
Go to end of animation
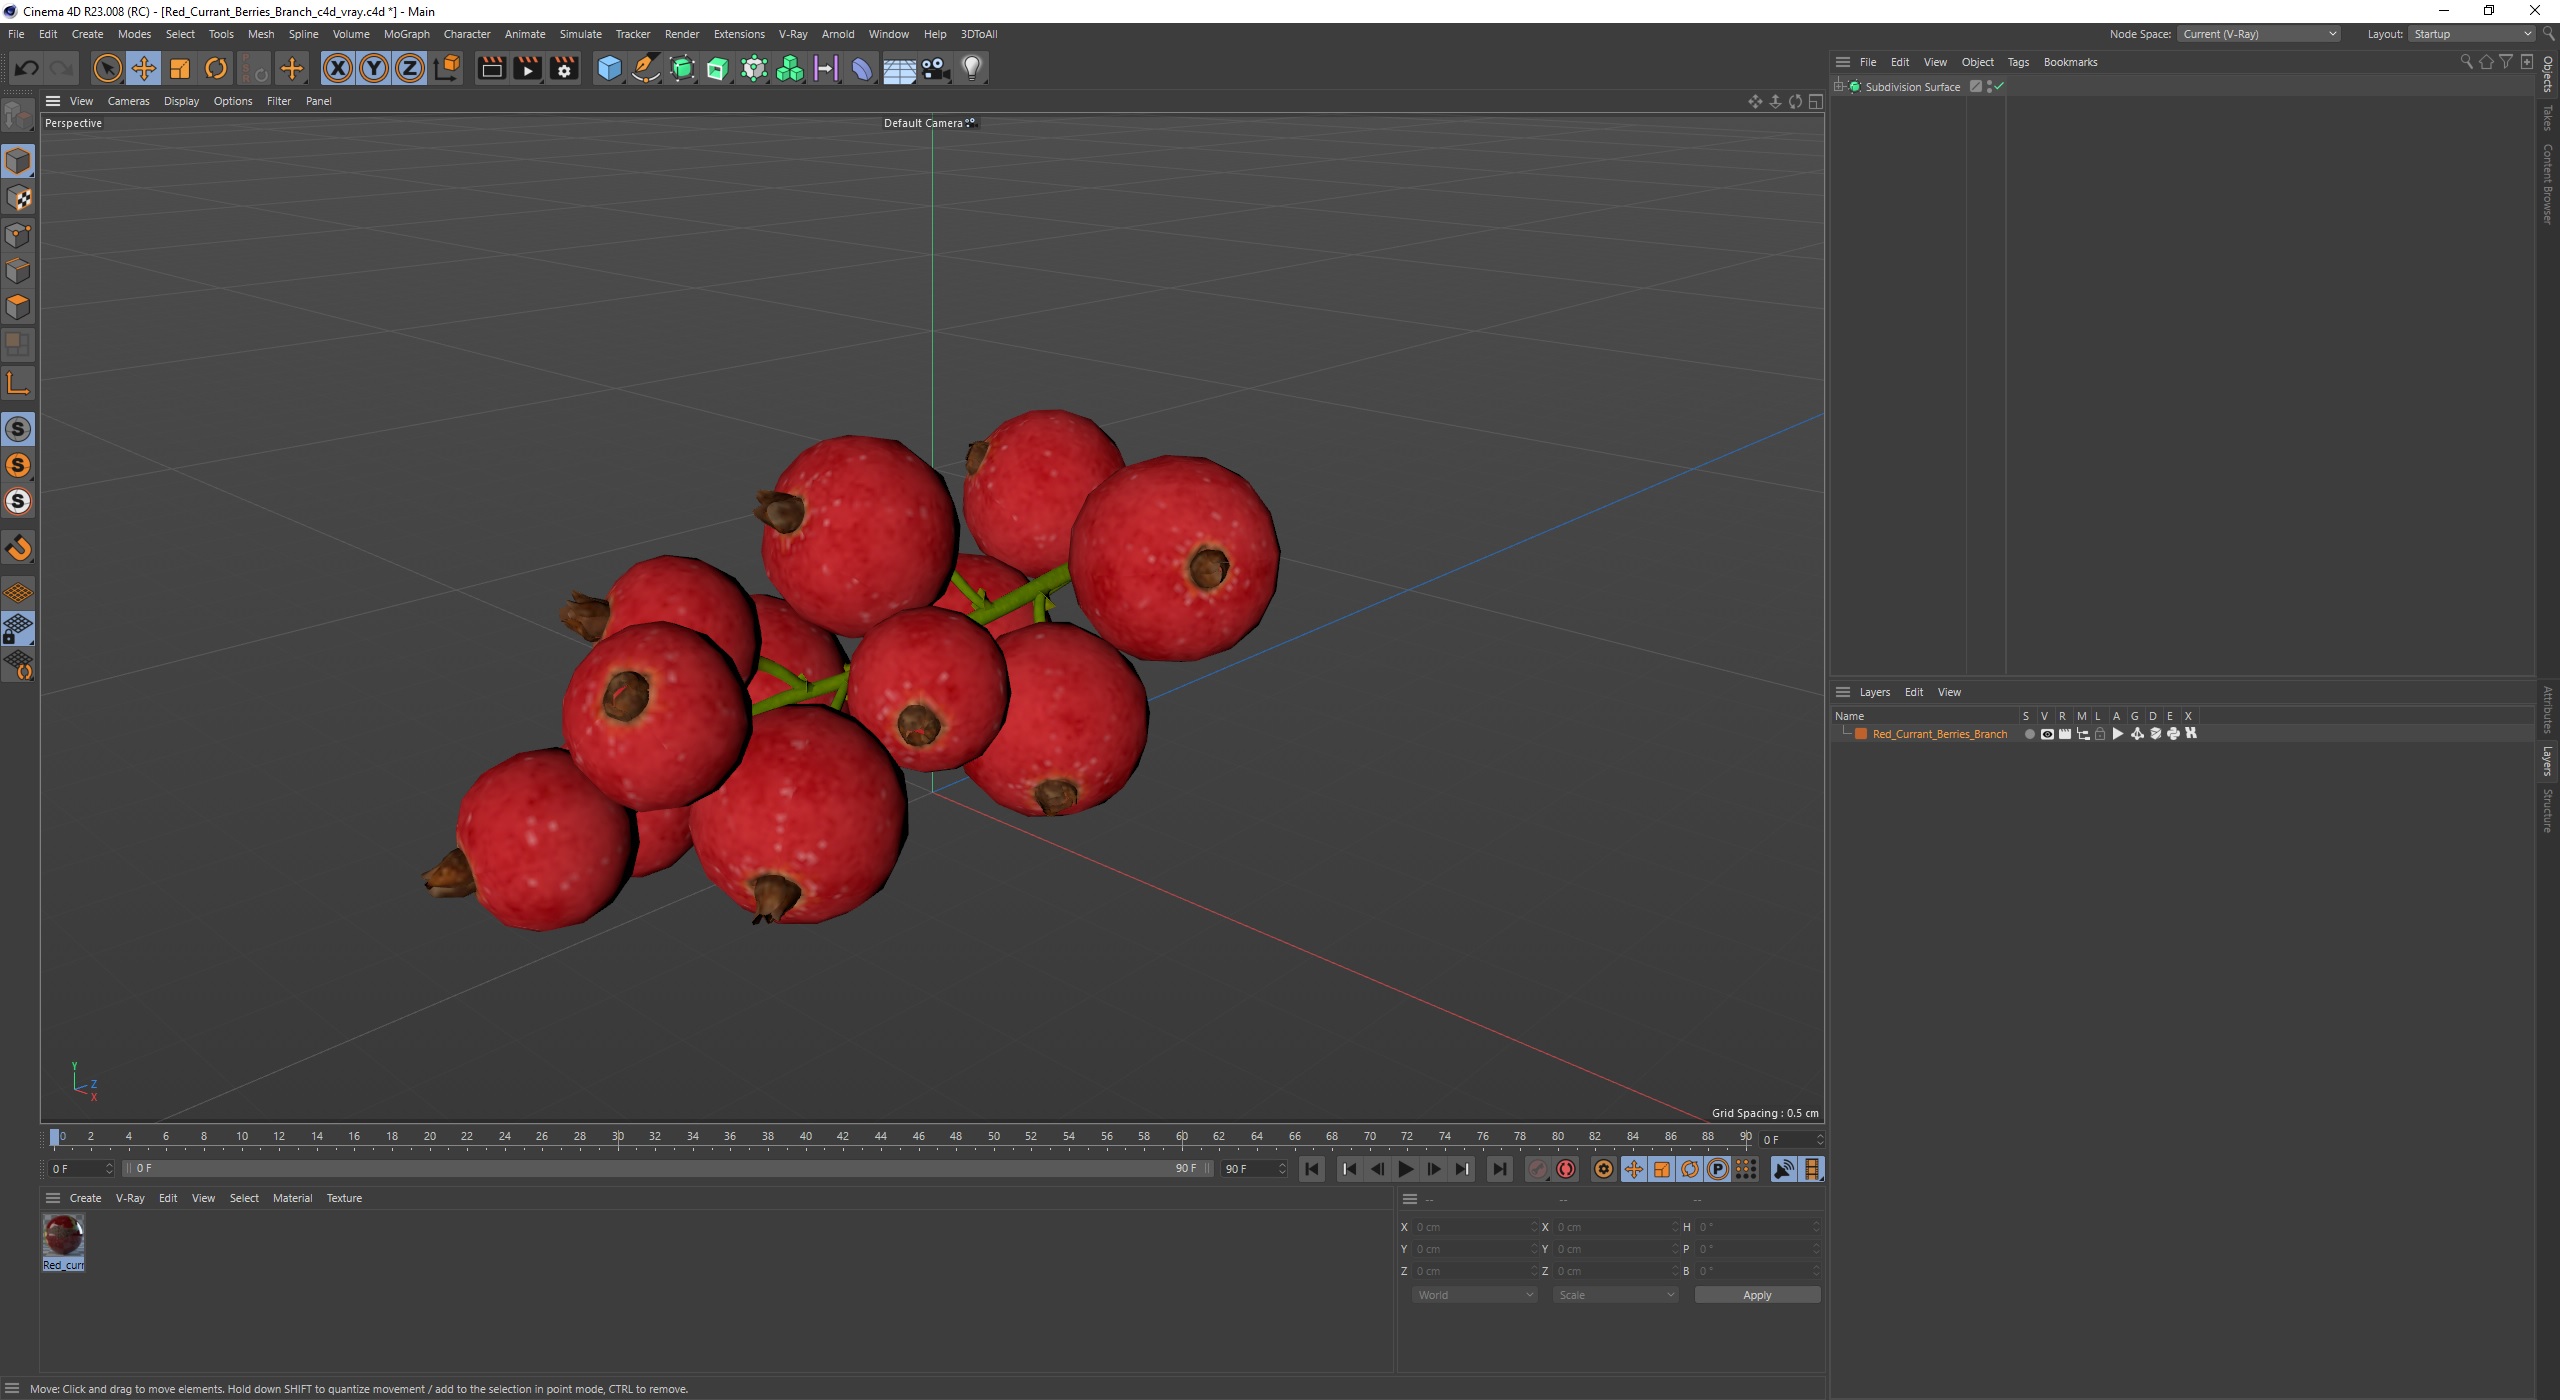point(1499,1169)
